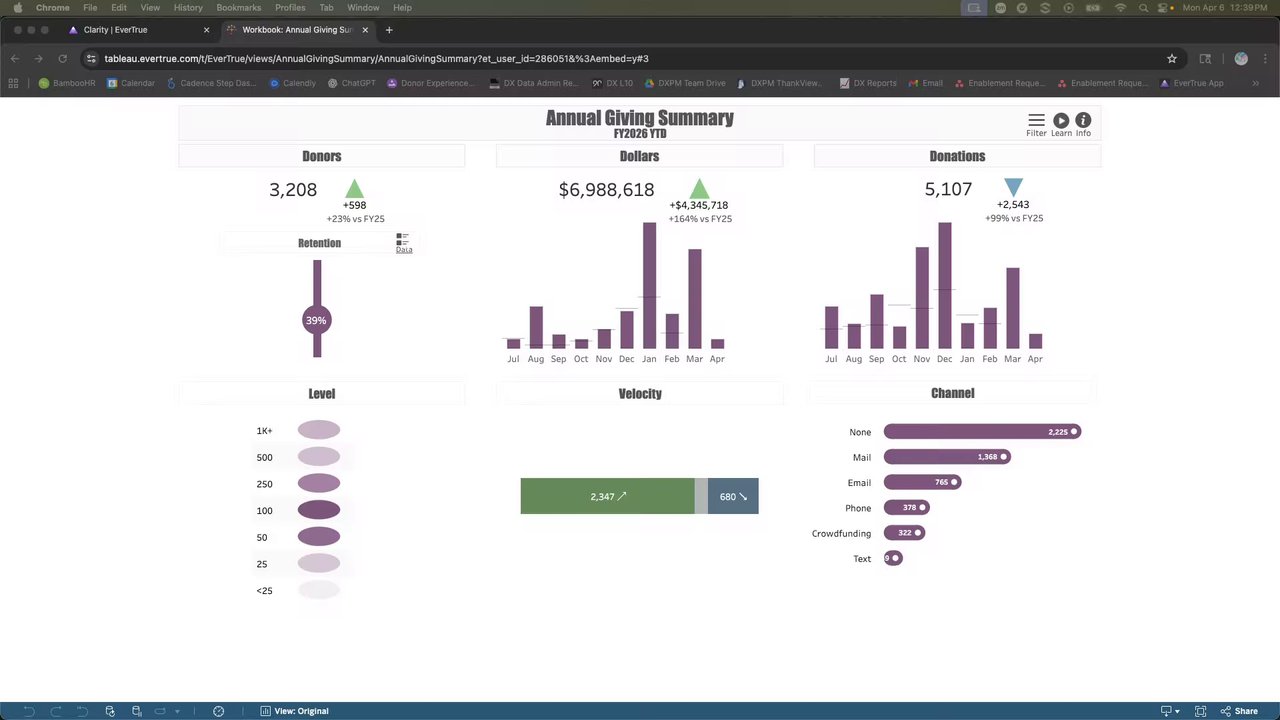The image size is (1280, 720).
Task: Click the green 2,347 velocity segment
Action: pyautogui.click(x=607, y=496)
